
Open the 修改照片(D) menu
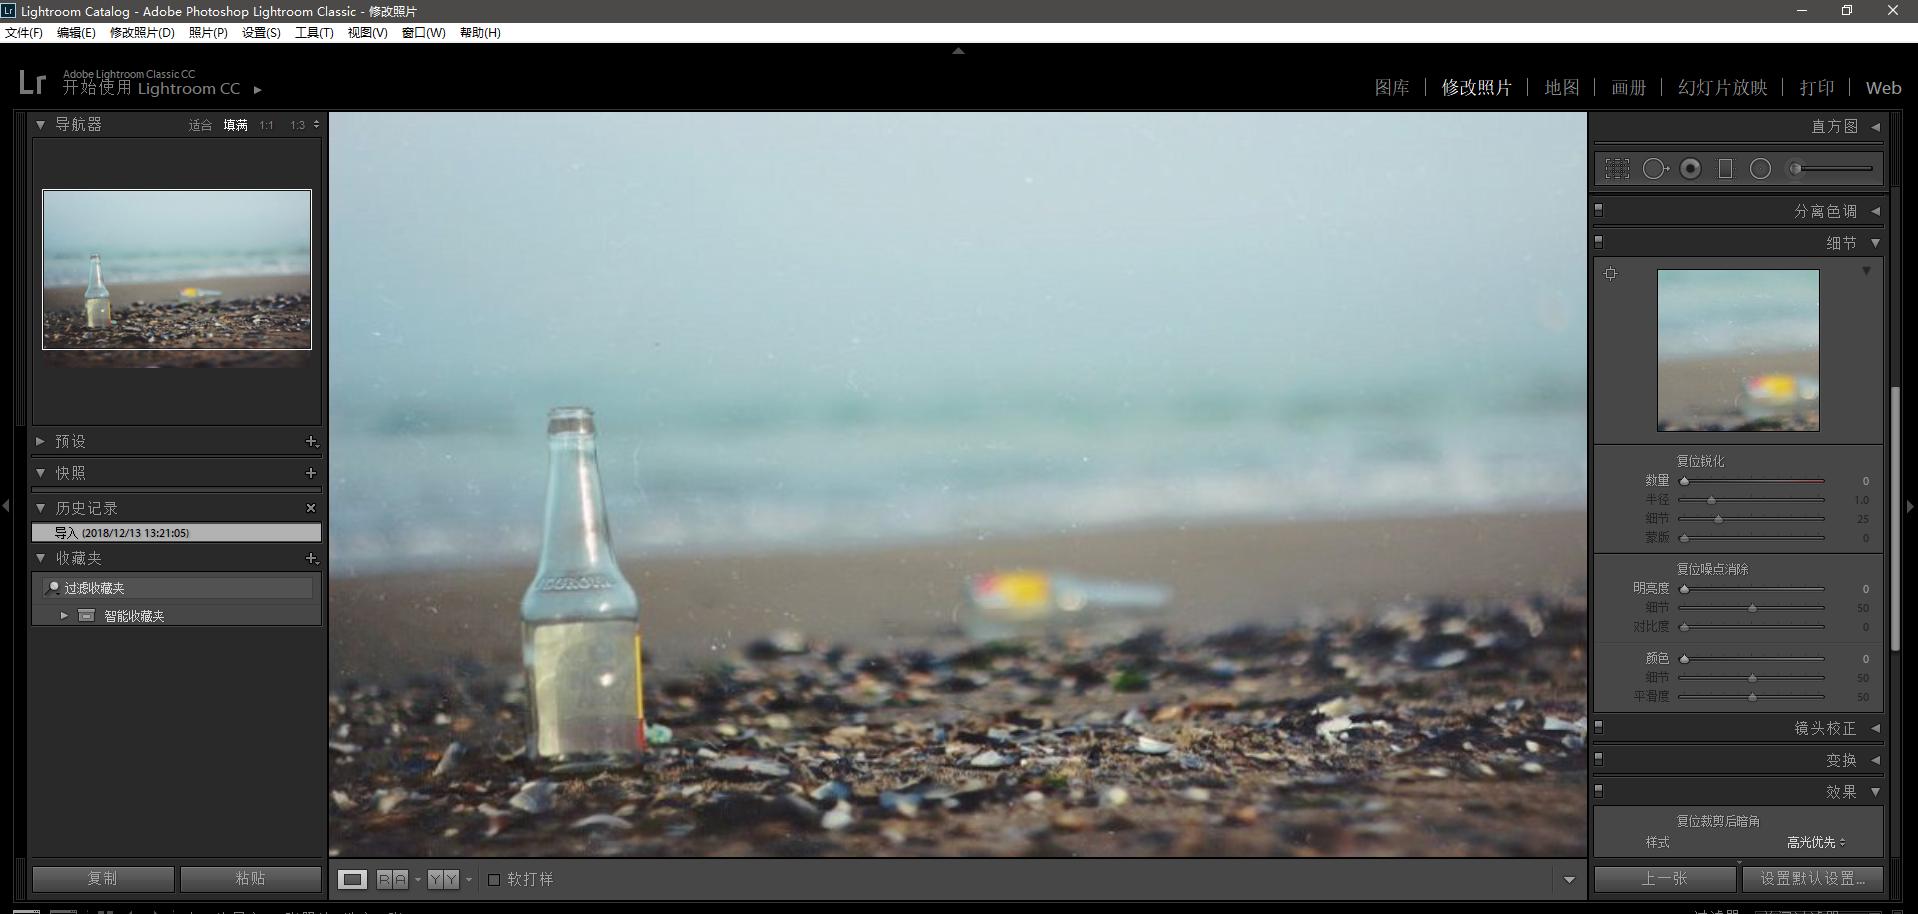142,33
